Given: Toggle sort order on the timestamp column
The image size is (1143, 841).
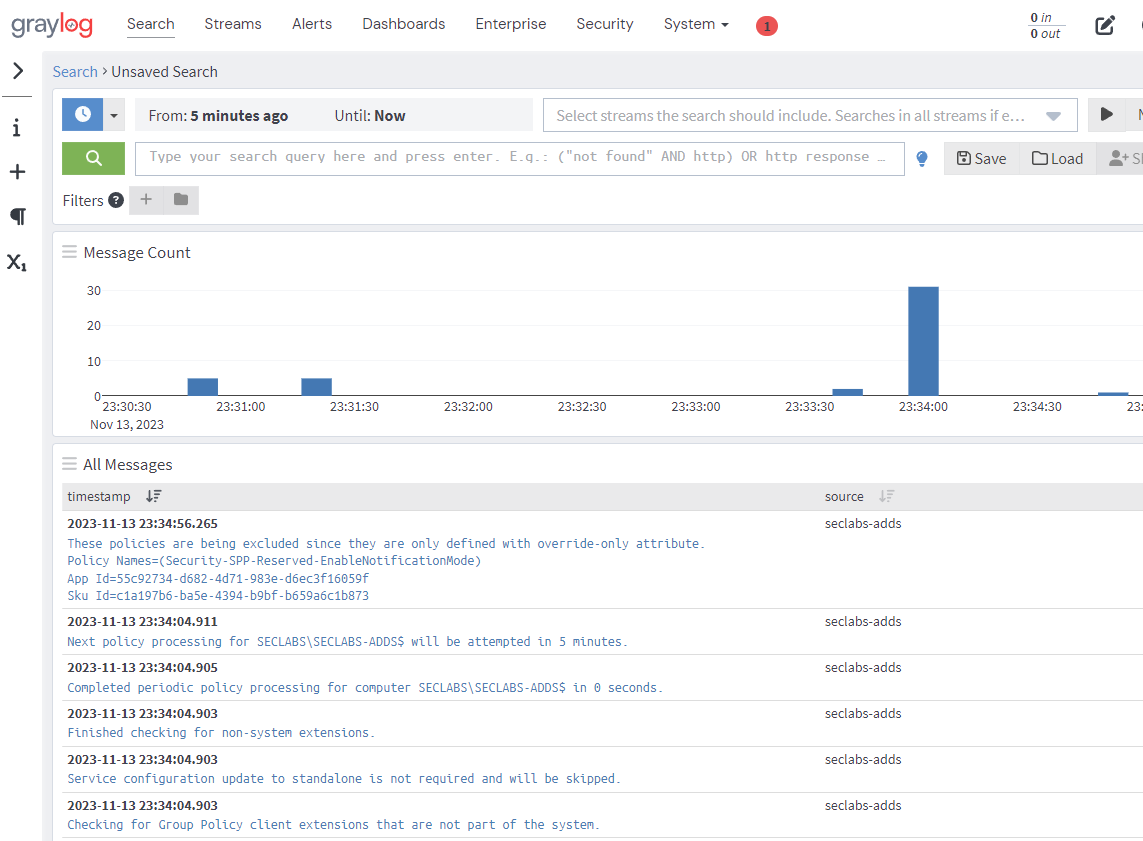Looking at the screenshot, I should pyautogui.click(x=153, y=496).
